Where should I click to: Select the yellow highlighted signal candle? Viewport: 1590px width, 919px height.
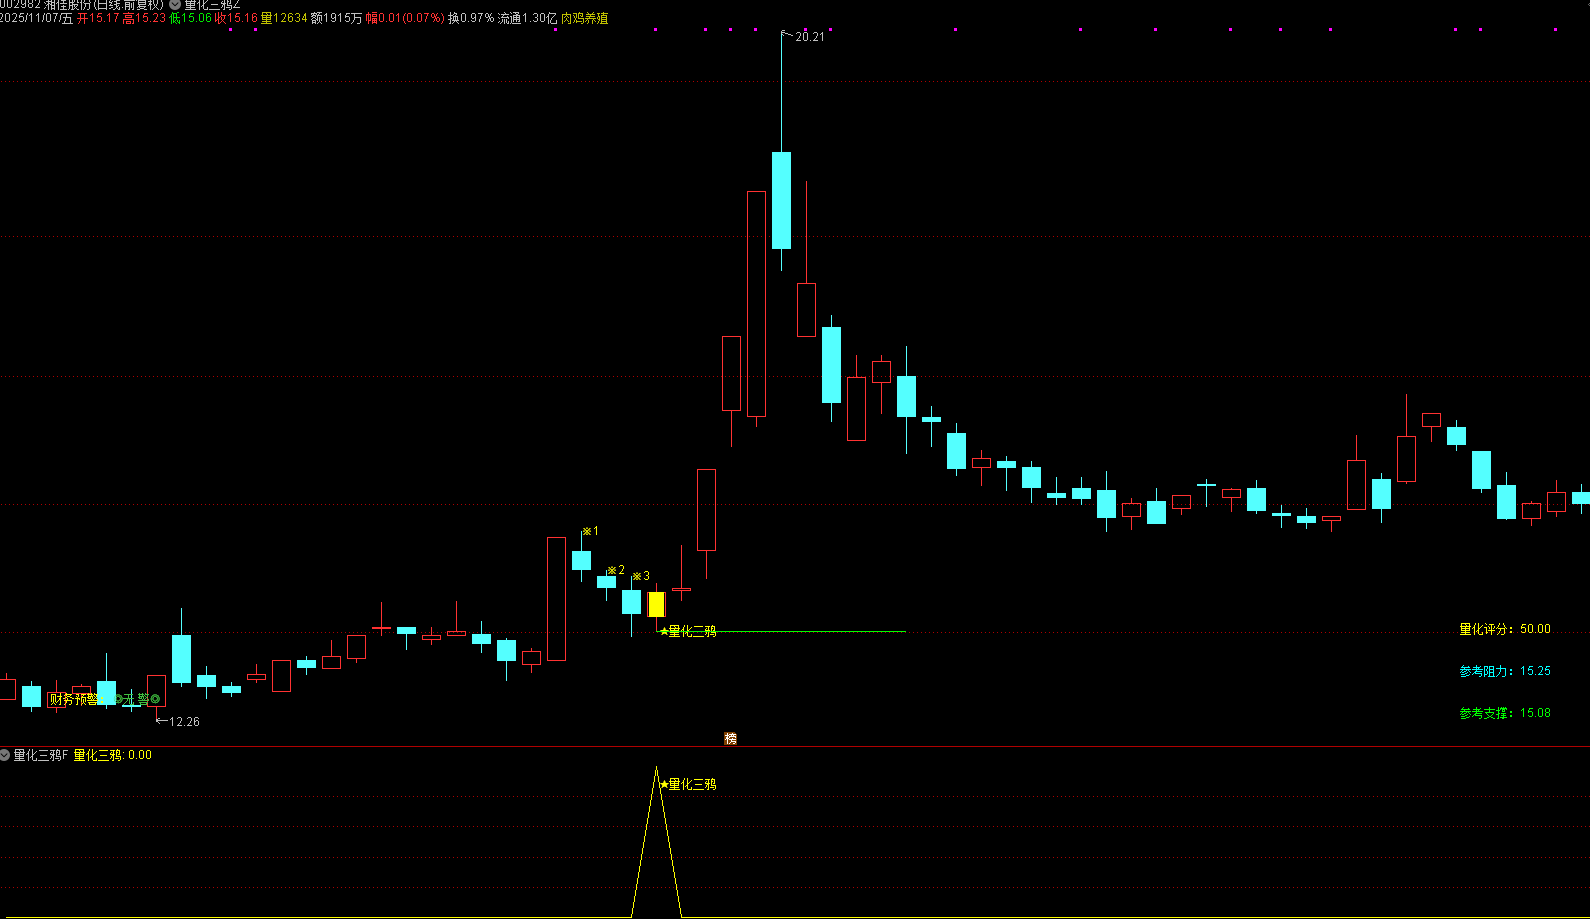656,604
